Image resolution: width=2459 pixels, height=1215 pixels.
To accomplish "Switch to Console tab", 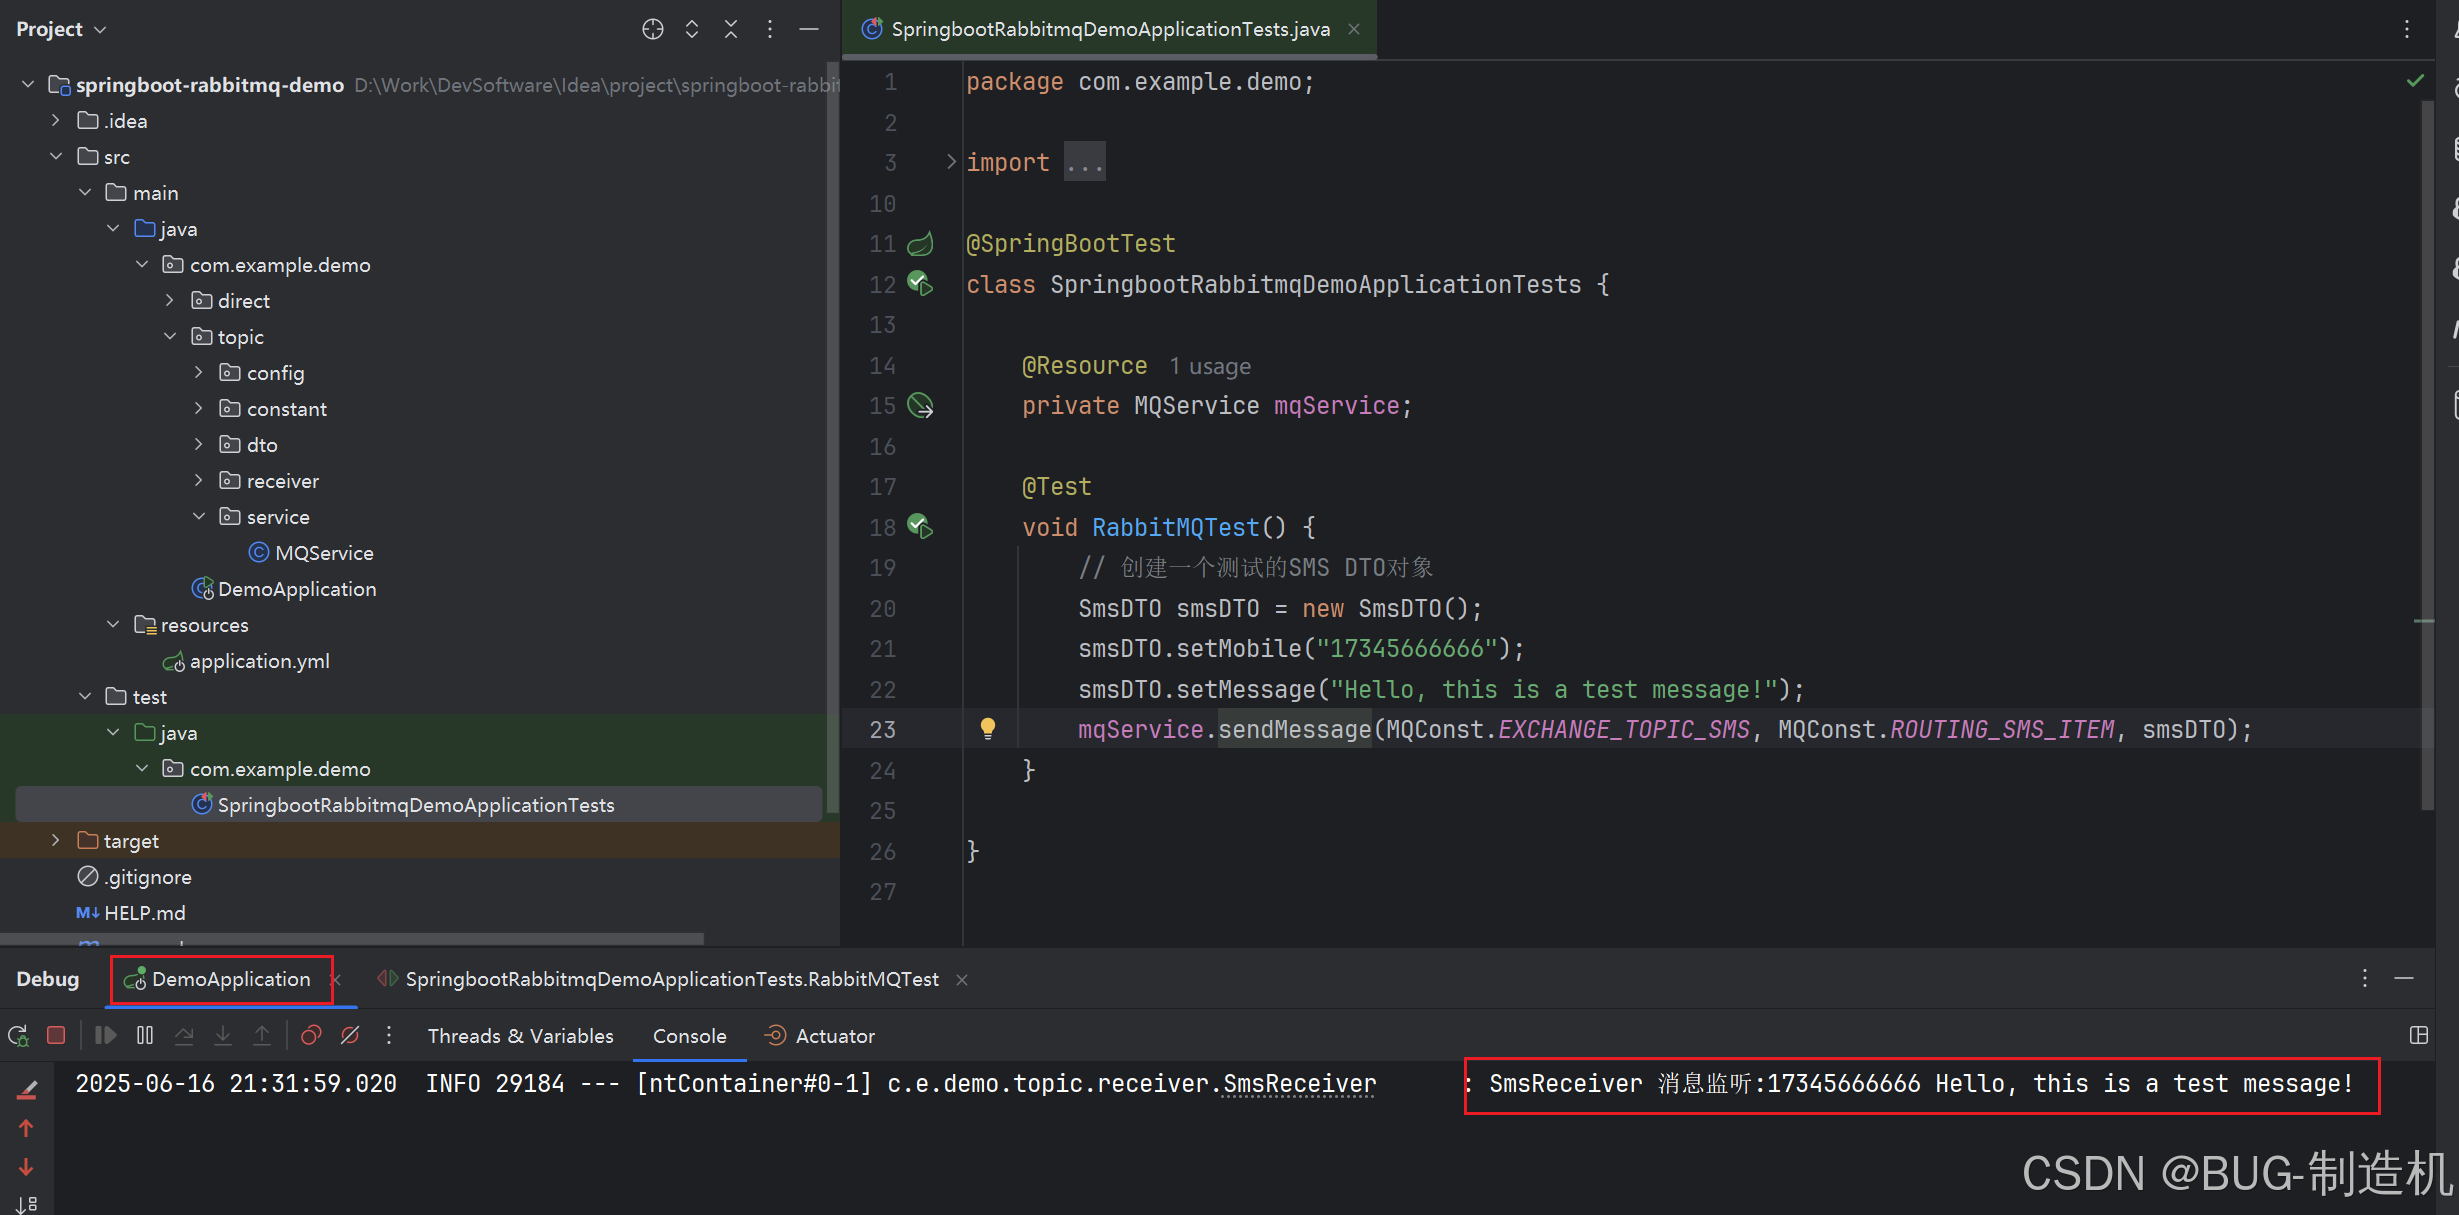I will click(x=689, y=1036).
